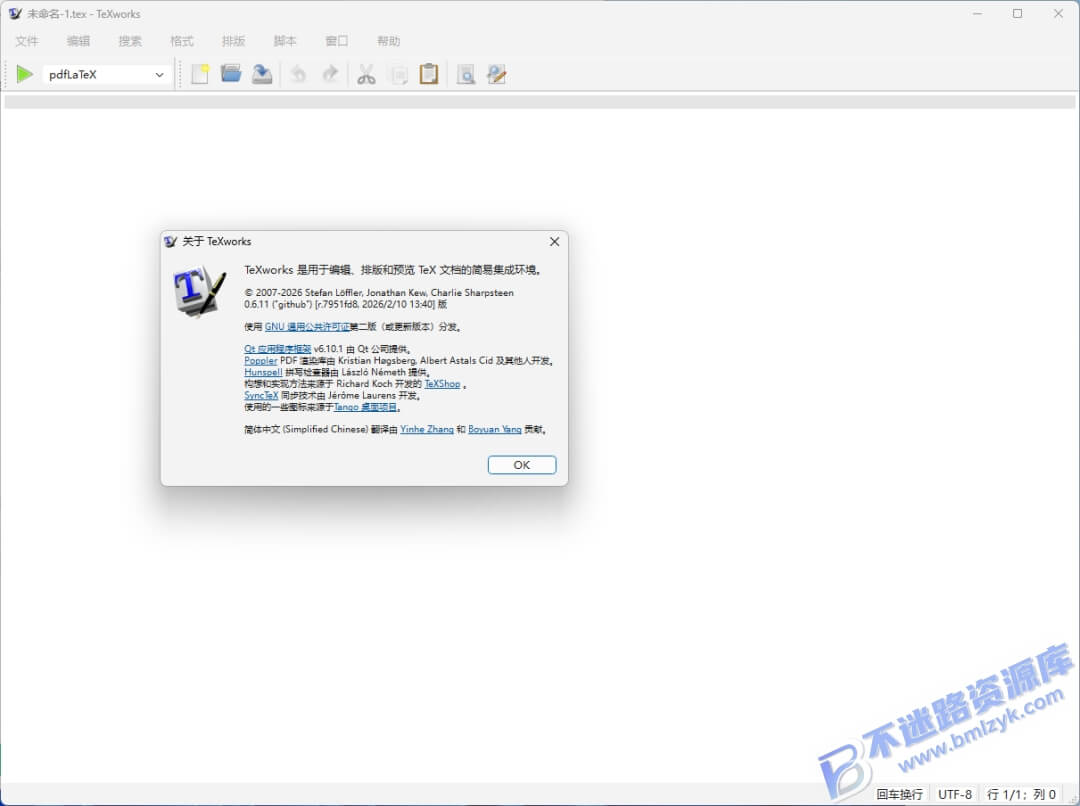Click the Find magnifier icon
The height and width of the screenshot is (806, 1080).
coord(466,74)
